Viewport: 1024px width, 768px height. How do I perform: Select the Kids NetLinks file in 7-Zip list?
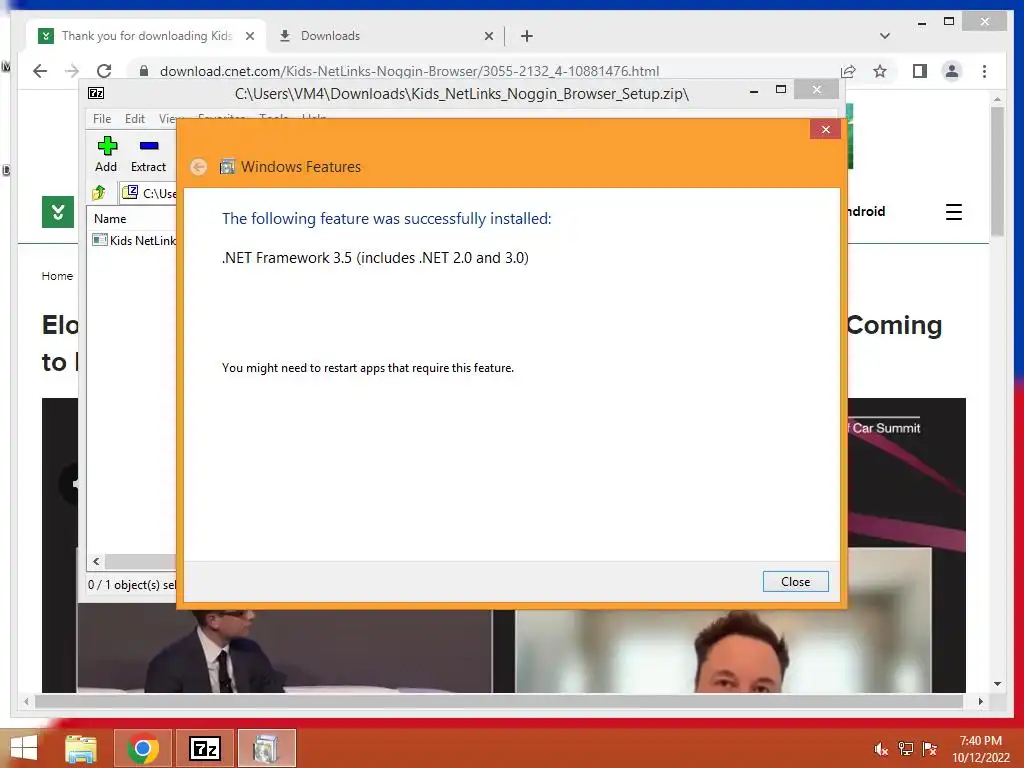pos(135,240)
